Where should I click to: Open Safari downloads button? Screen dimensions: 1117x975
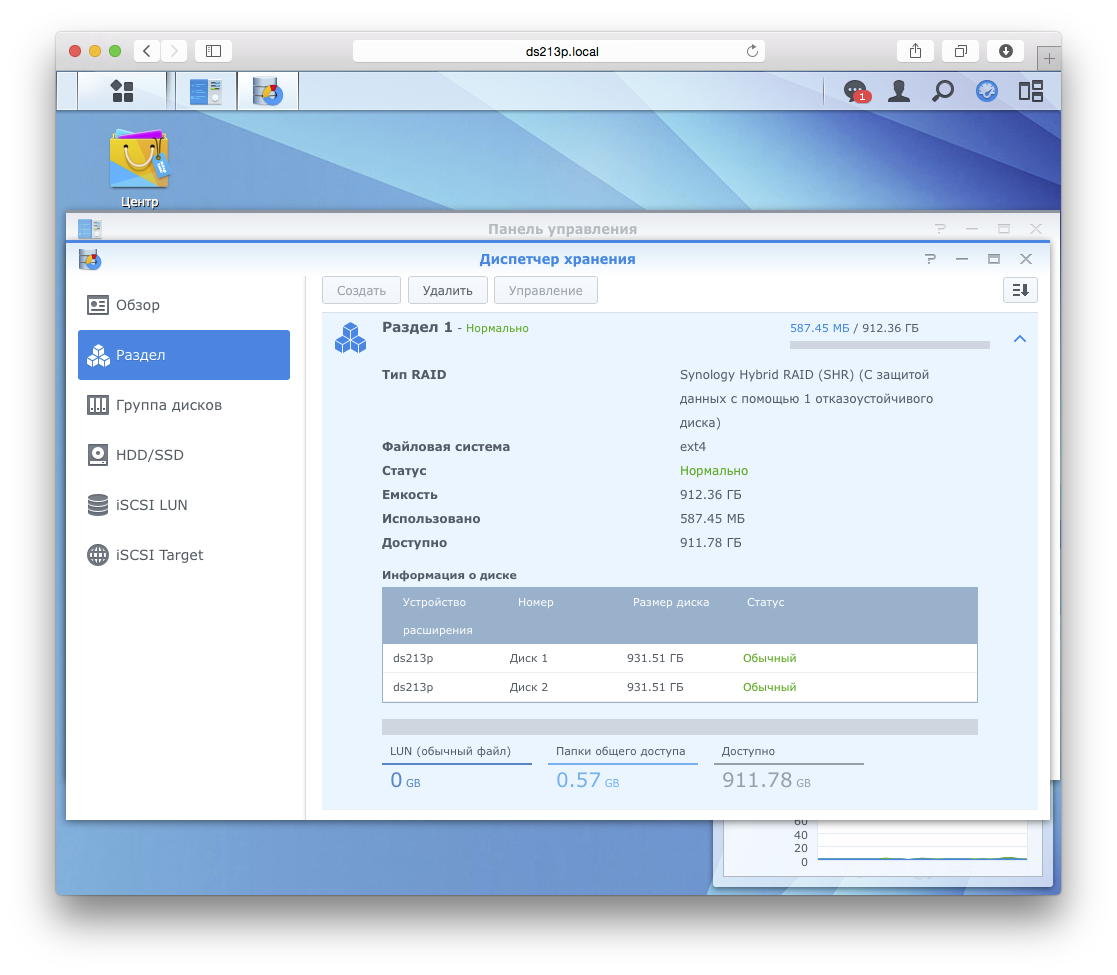click(1005, 51)
